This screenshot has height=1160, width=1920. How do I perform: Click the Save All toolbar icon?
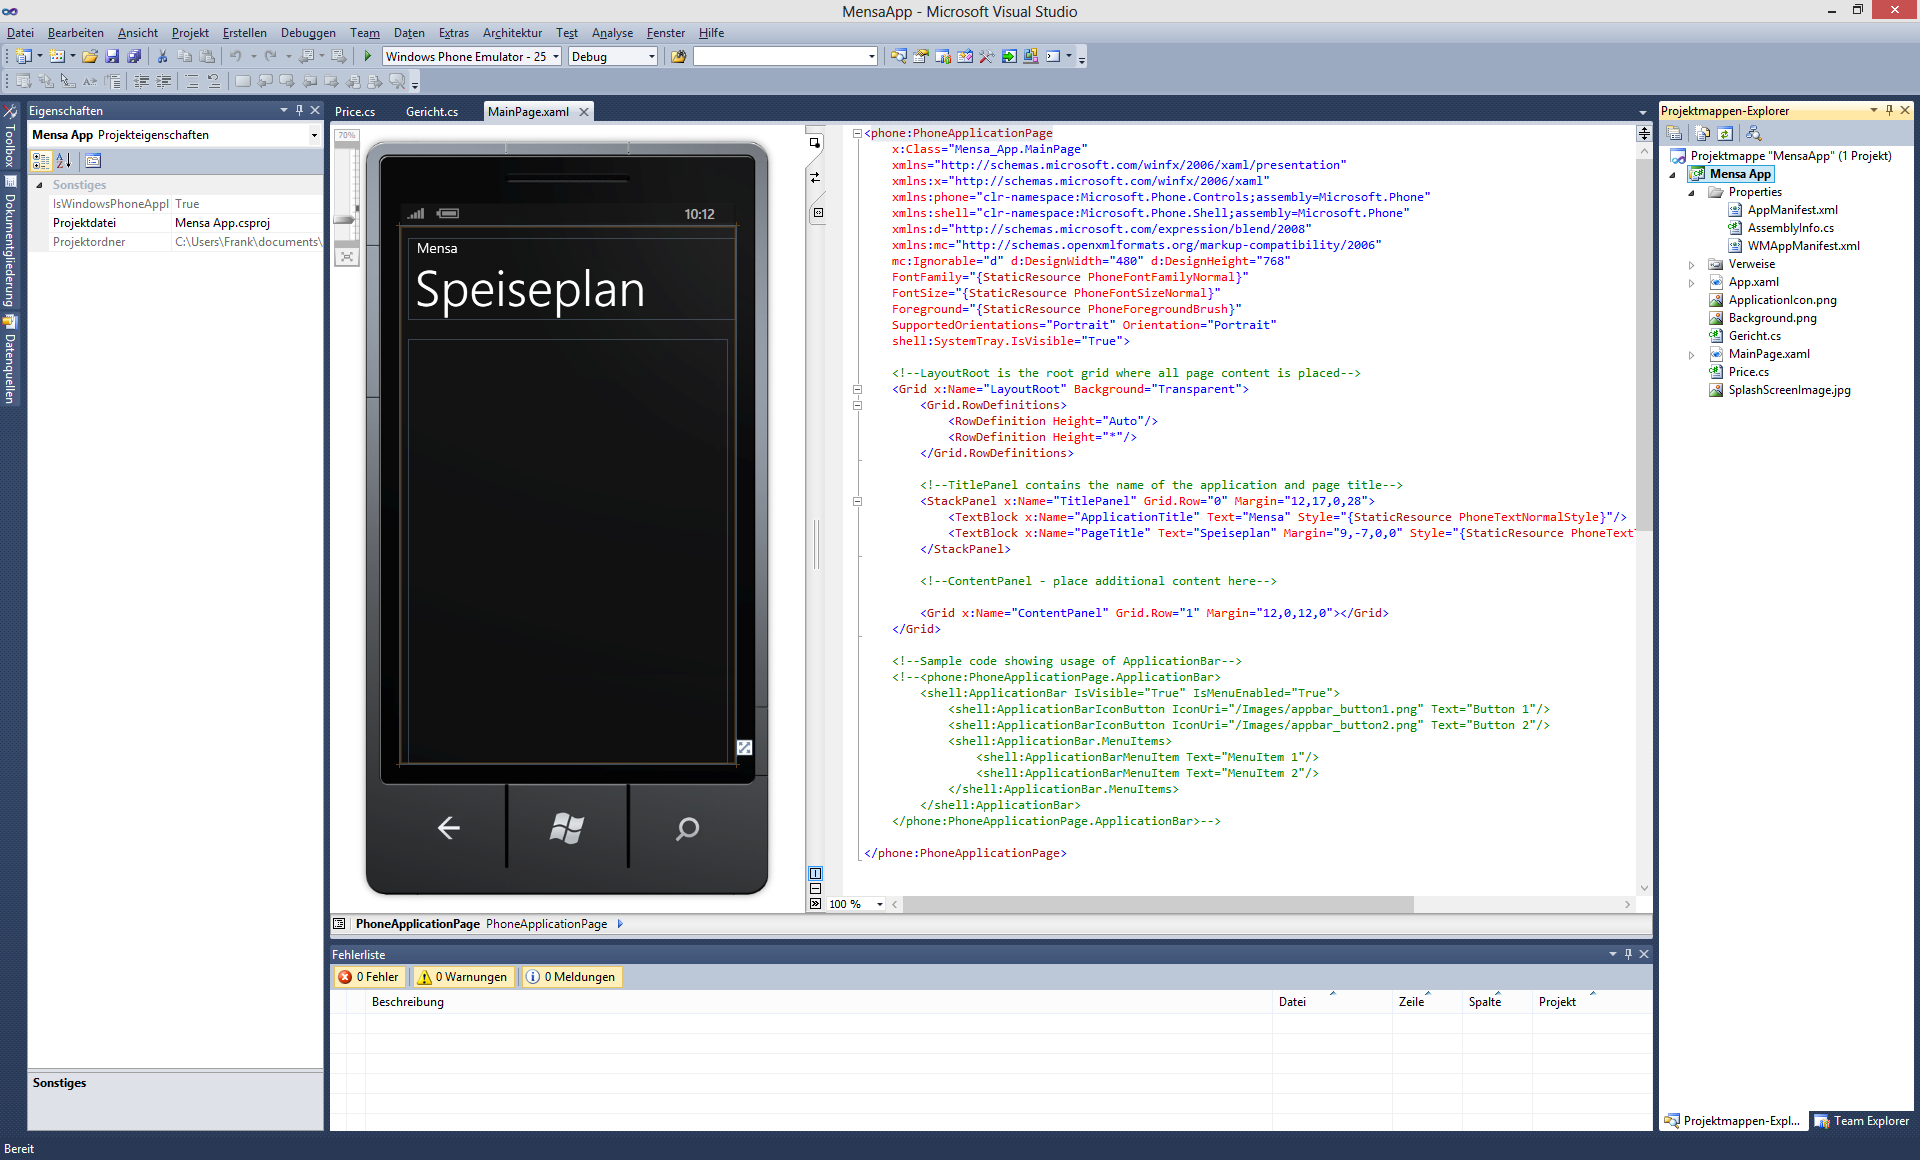pos(134,57)
